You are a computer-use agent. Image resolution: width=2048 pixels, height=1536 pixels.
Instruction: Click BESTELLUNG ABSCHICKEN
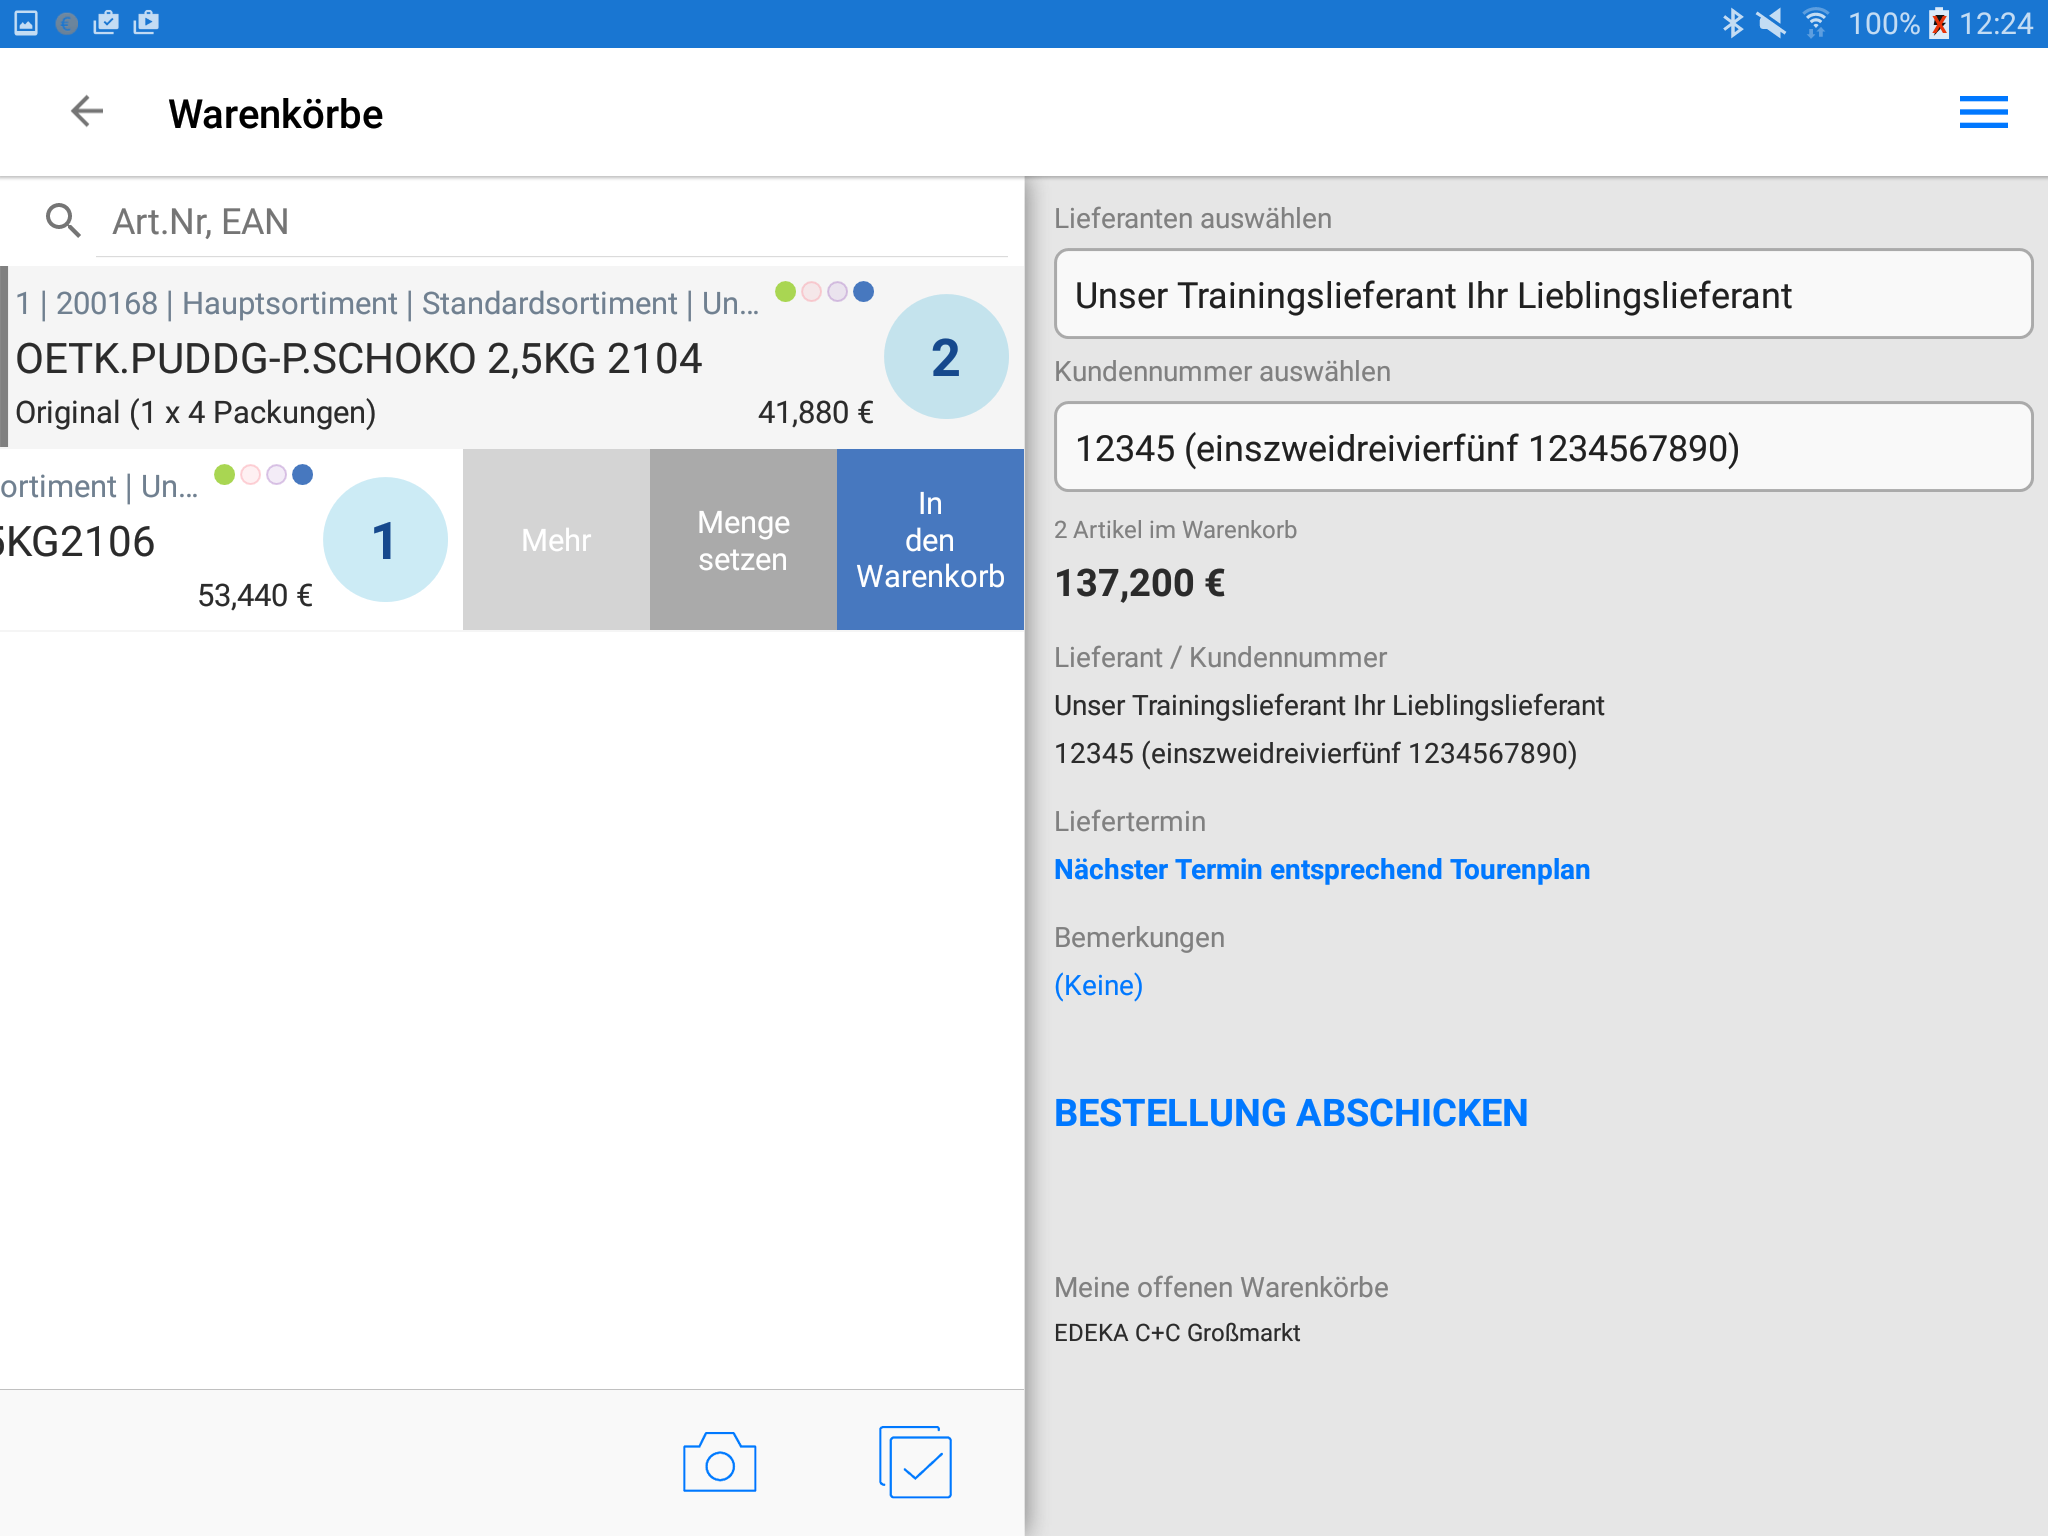tap(1290, 1113)
